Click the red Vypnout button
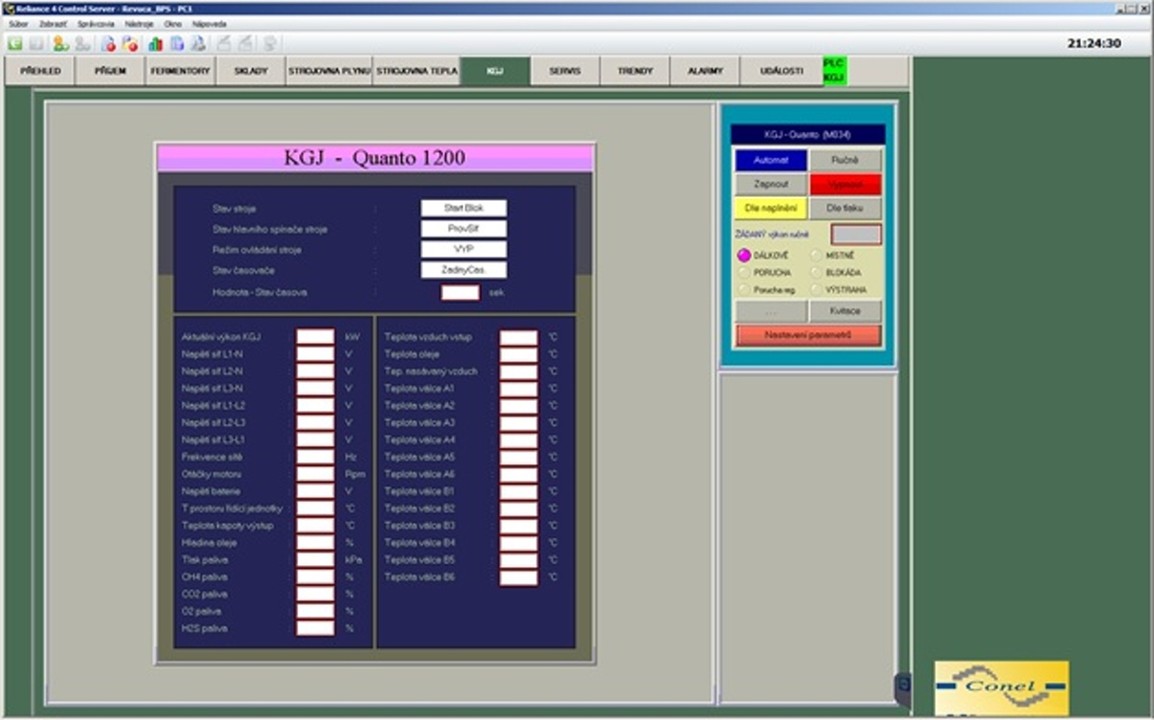The width and height of the screenshot is (1154, 720). [845, 184]
